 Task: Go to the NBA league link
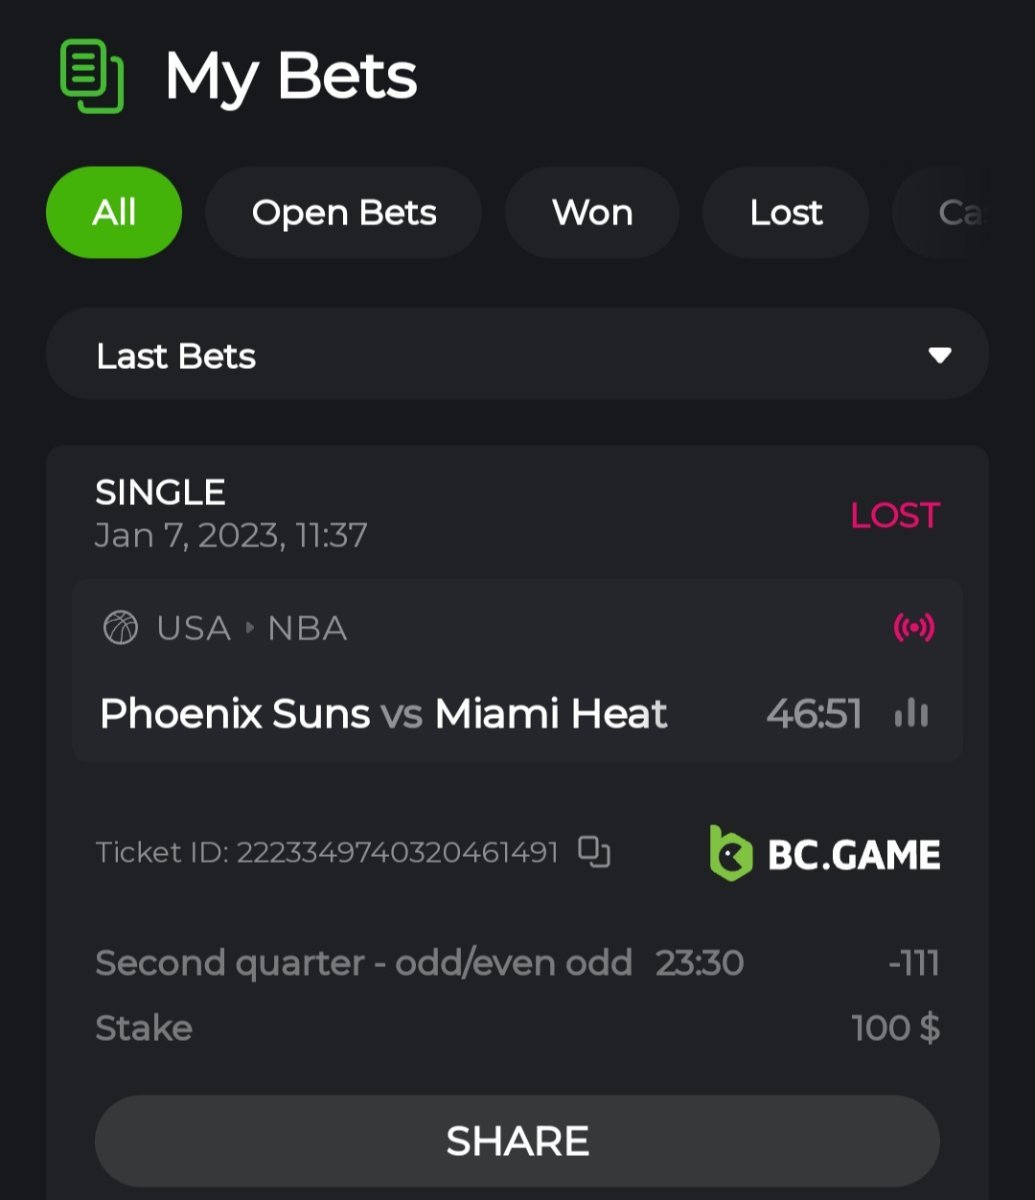coord(307,628)
